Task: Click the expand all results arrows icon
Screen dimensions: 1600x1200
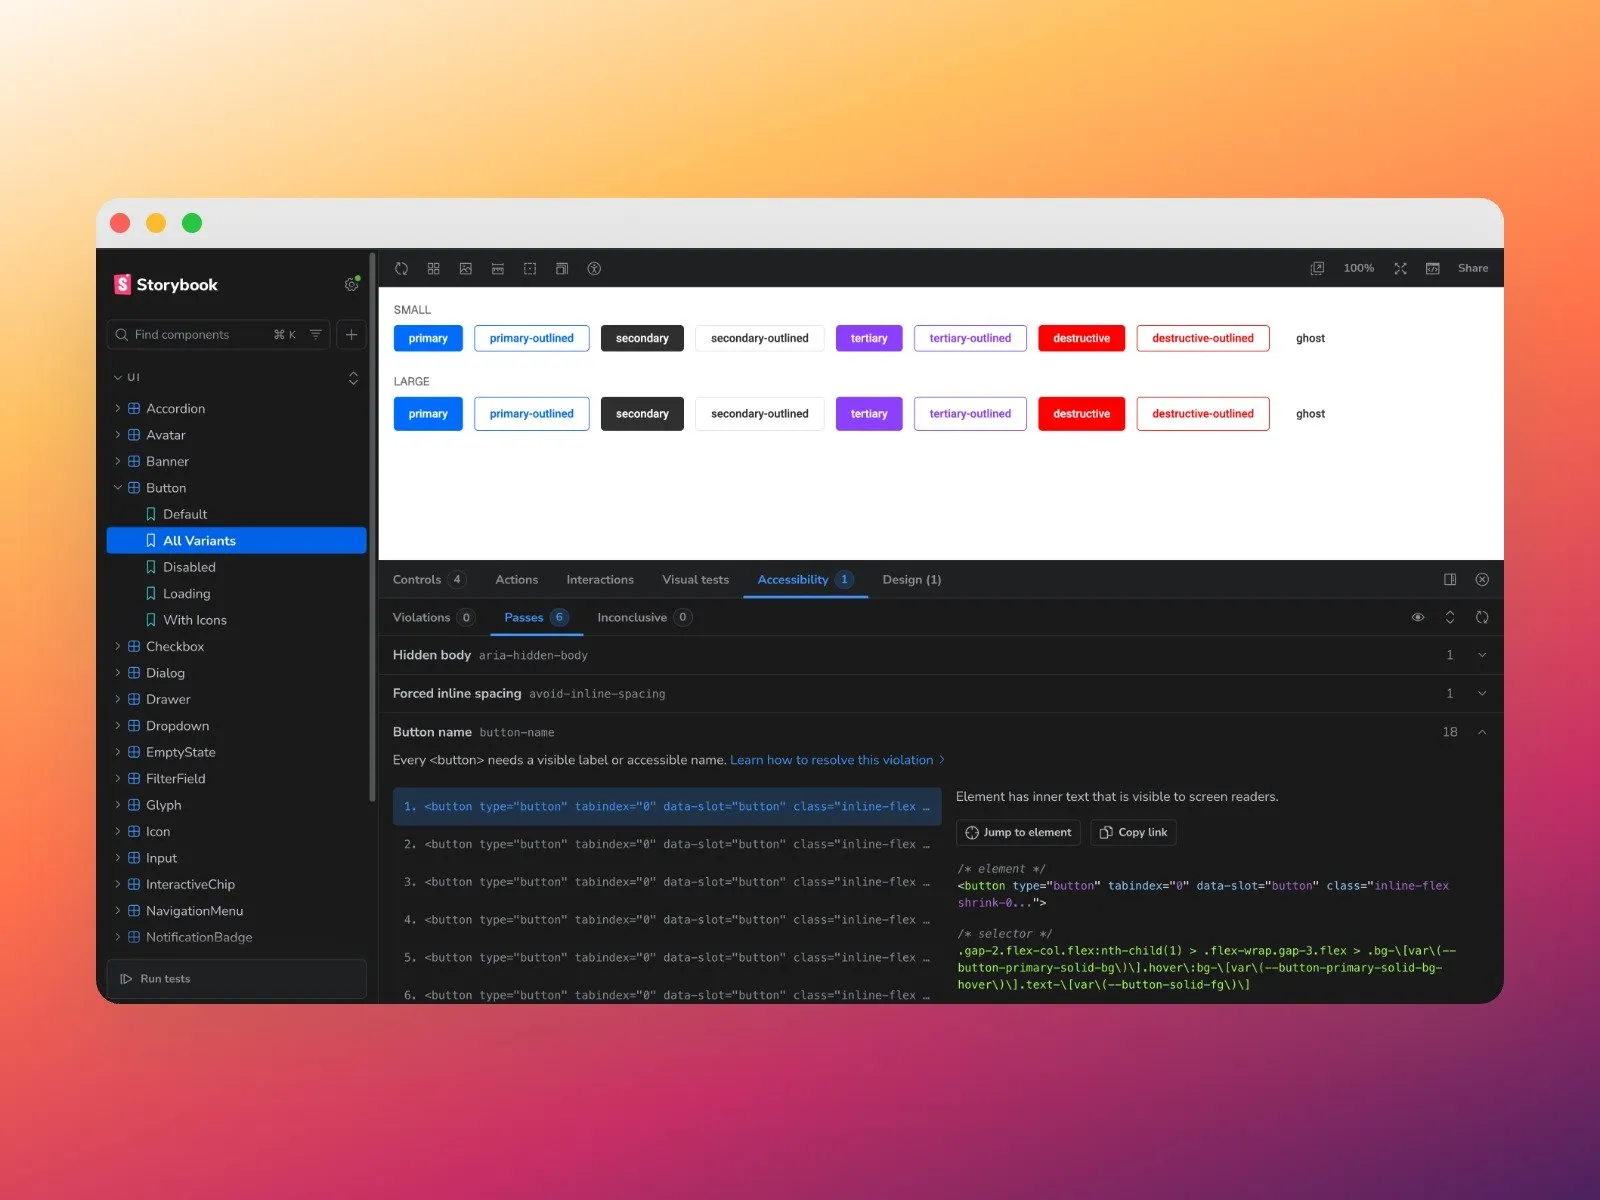Action: 1450,617
